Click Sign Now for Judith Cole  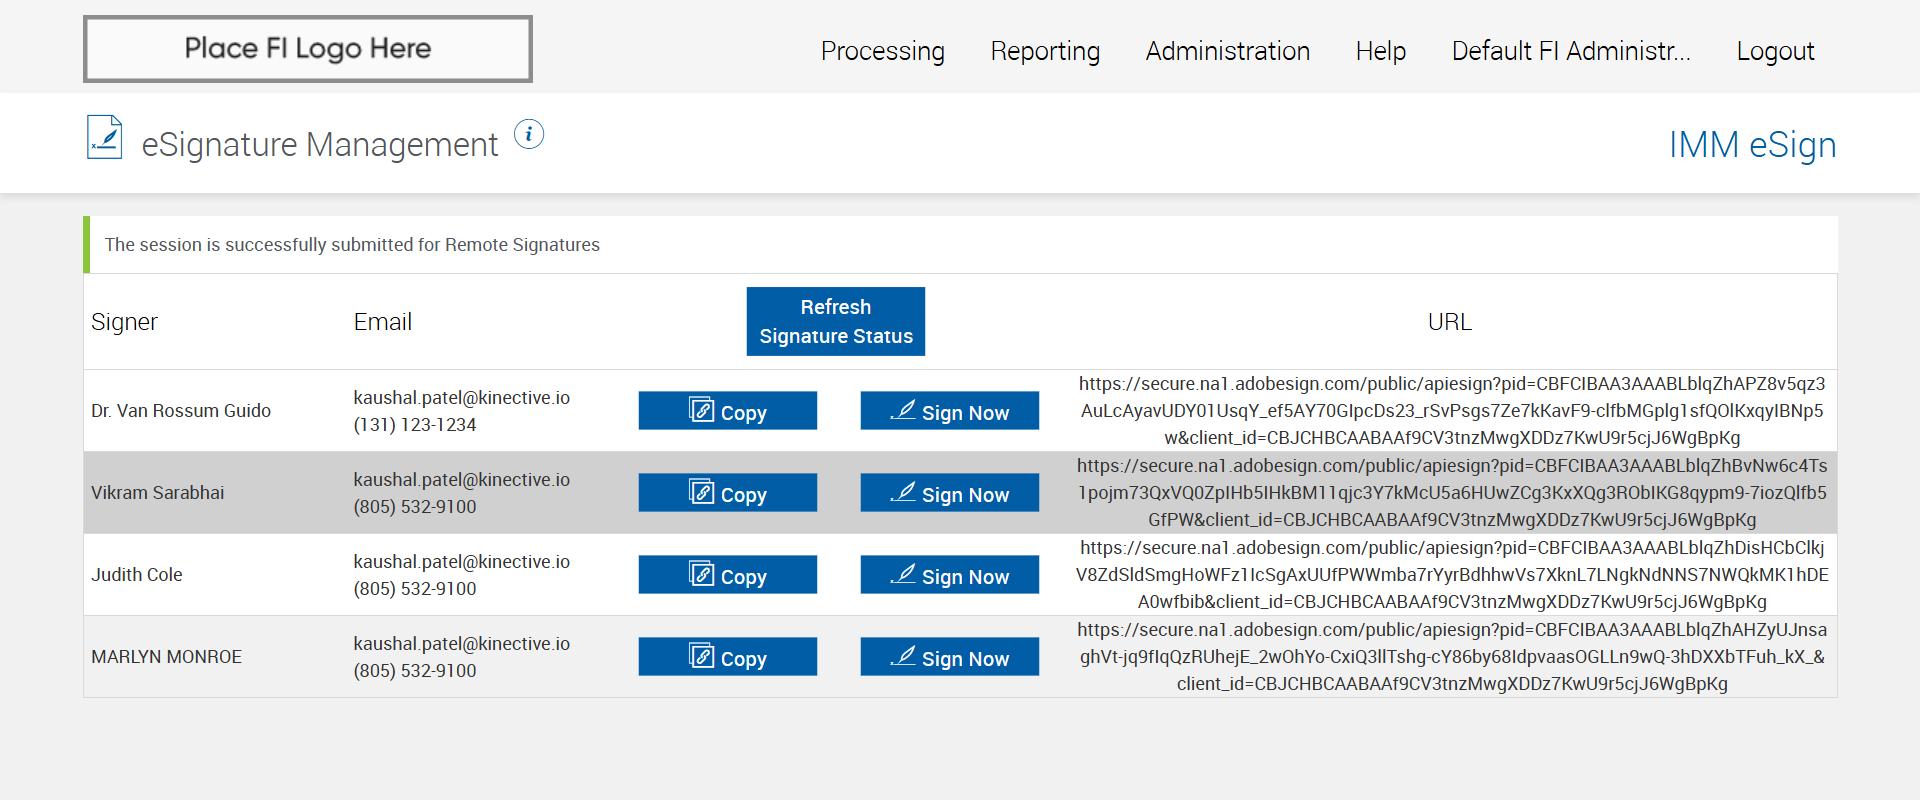[949, 575]
